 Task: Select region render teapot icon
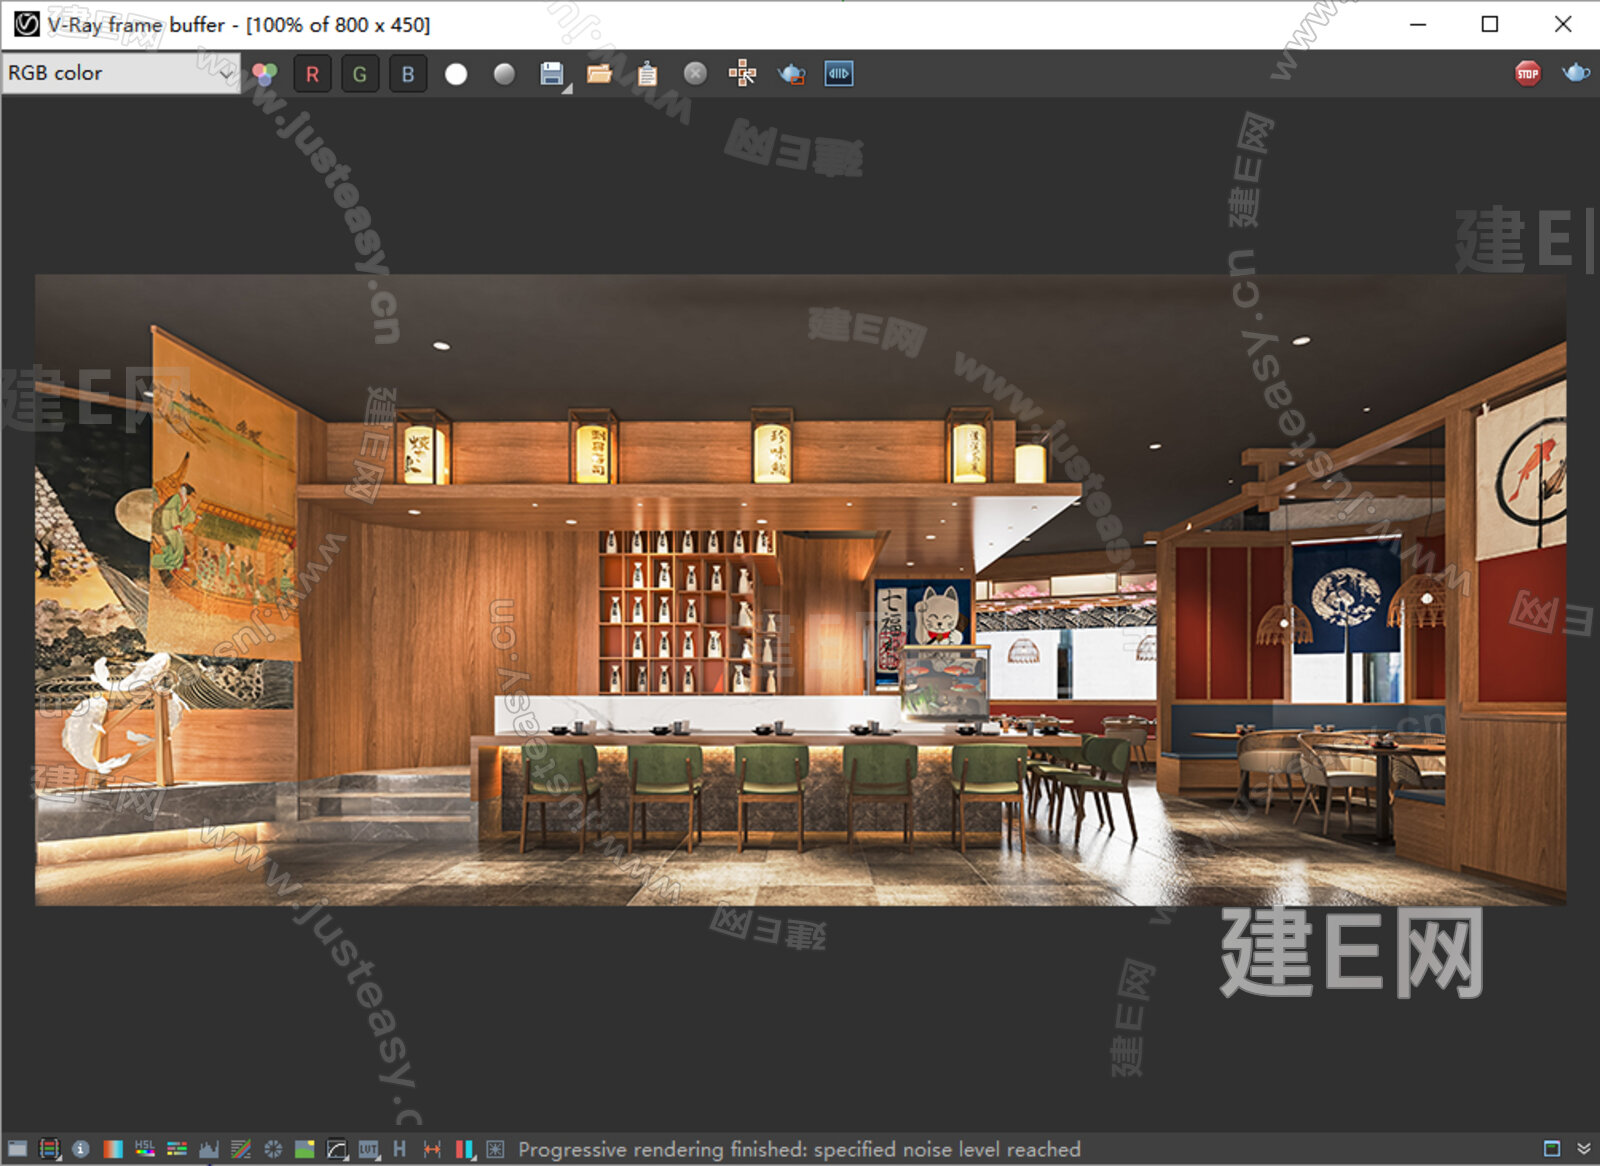pyautogui.click(x=791, y=74)
